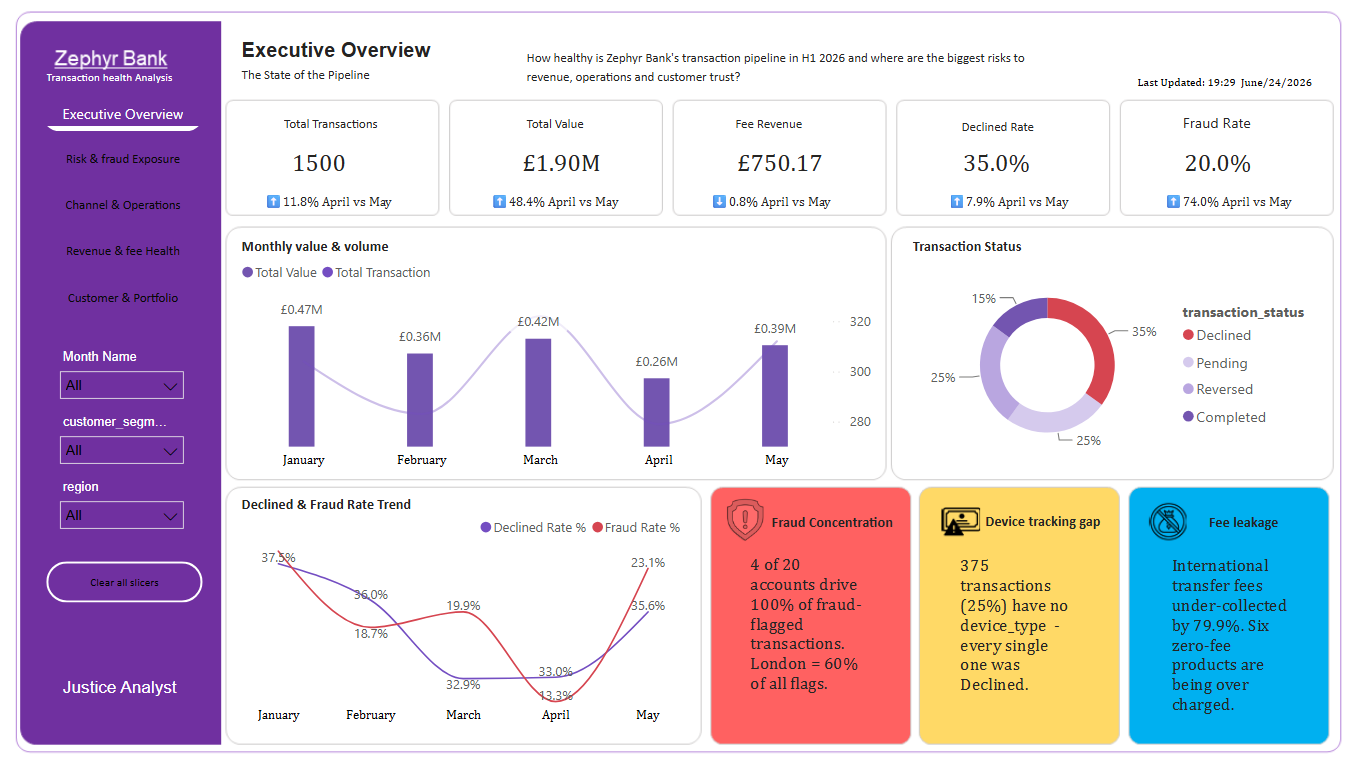
Task: Select the January value bar
Action: point(302,386)
